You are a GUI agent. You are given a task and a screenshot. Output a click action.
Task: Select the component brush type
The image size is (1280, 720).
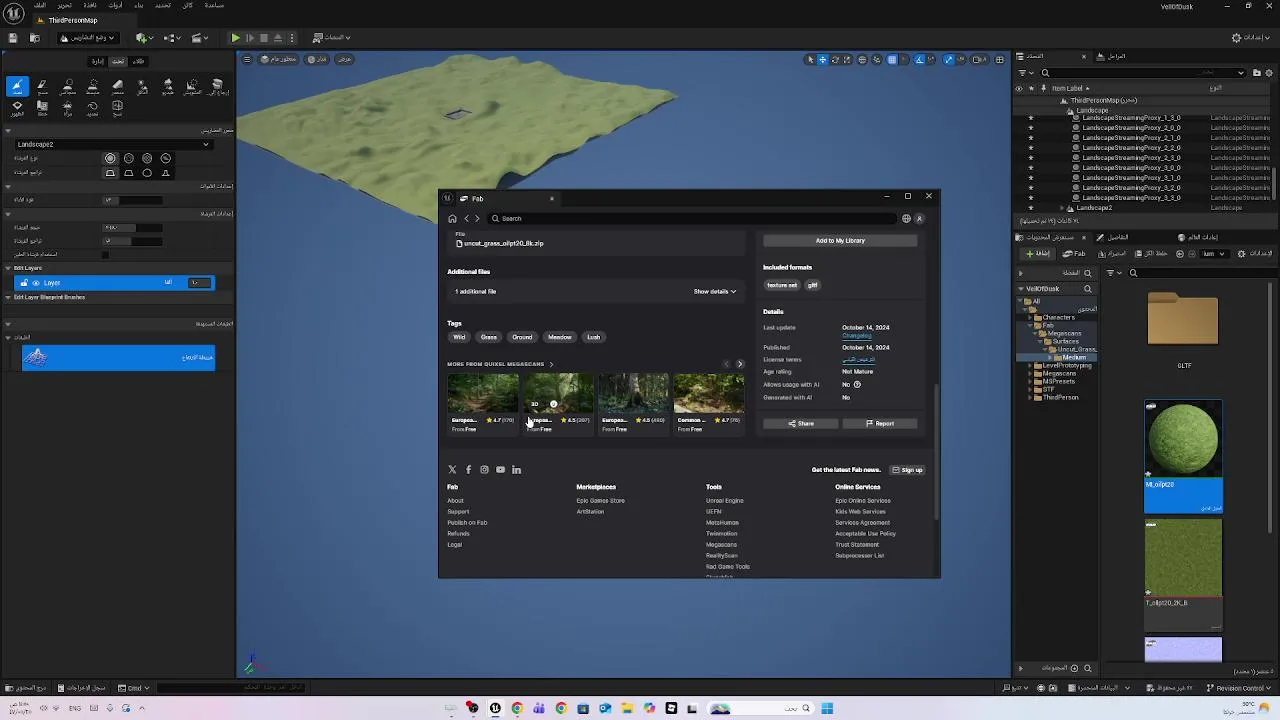166,158
